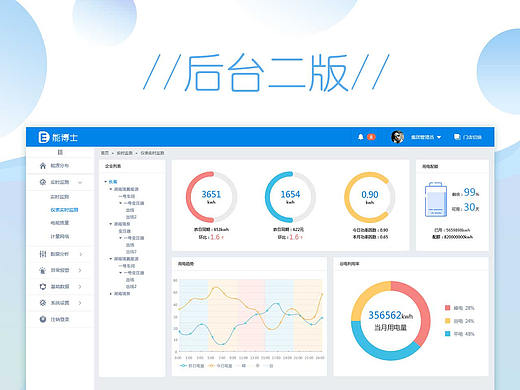Click the 356562kwh donut chart center
Screen dimensions: 520x390
click(390, 320)
